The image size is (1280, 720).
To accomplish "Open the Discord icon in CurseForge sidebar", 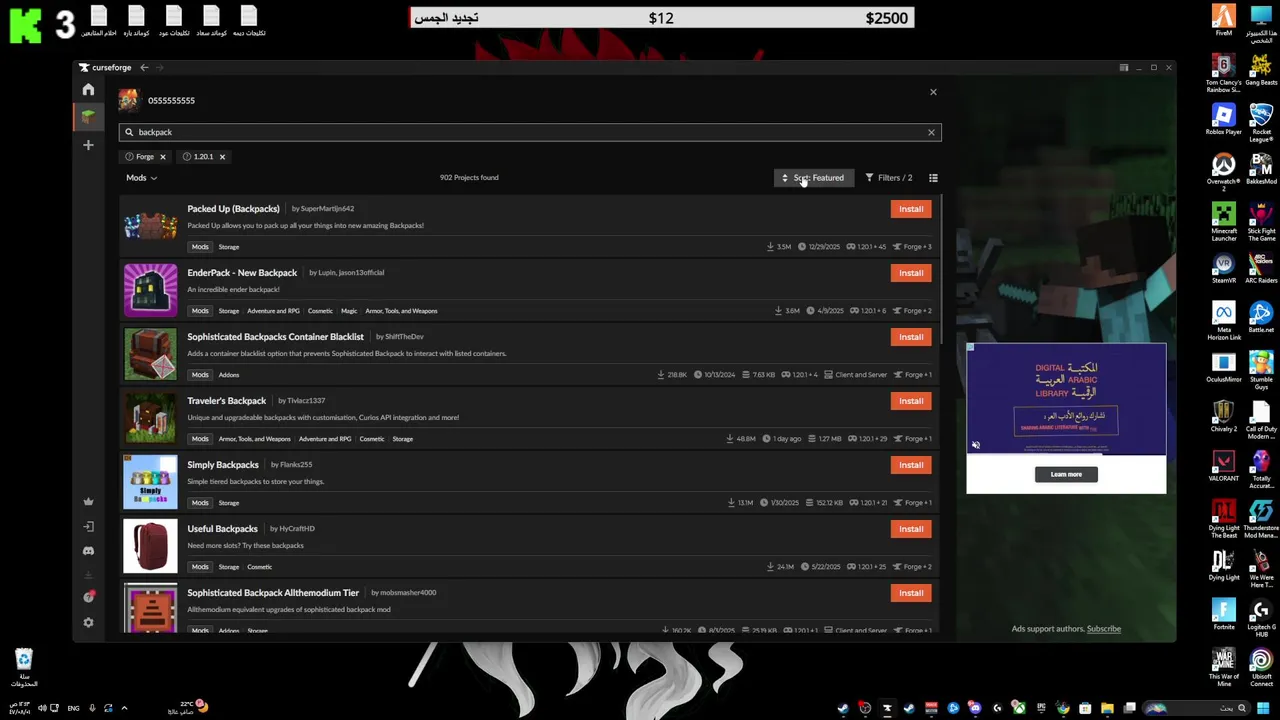I will tap(88, 551).
